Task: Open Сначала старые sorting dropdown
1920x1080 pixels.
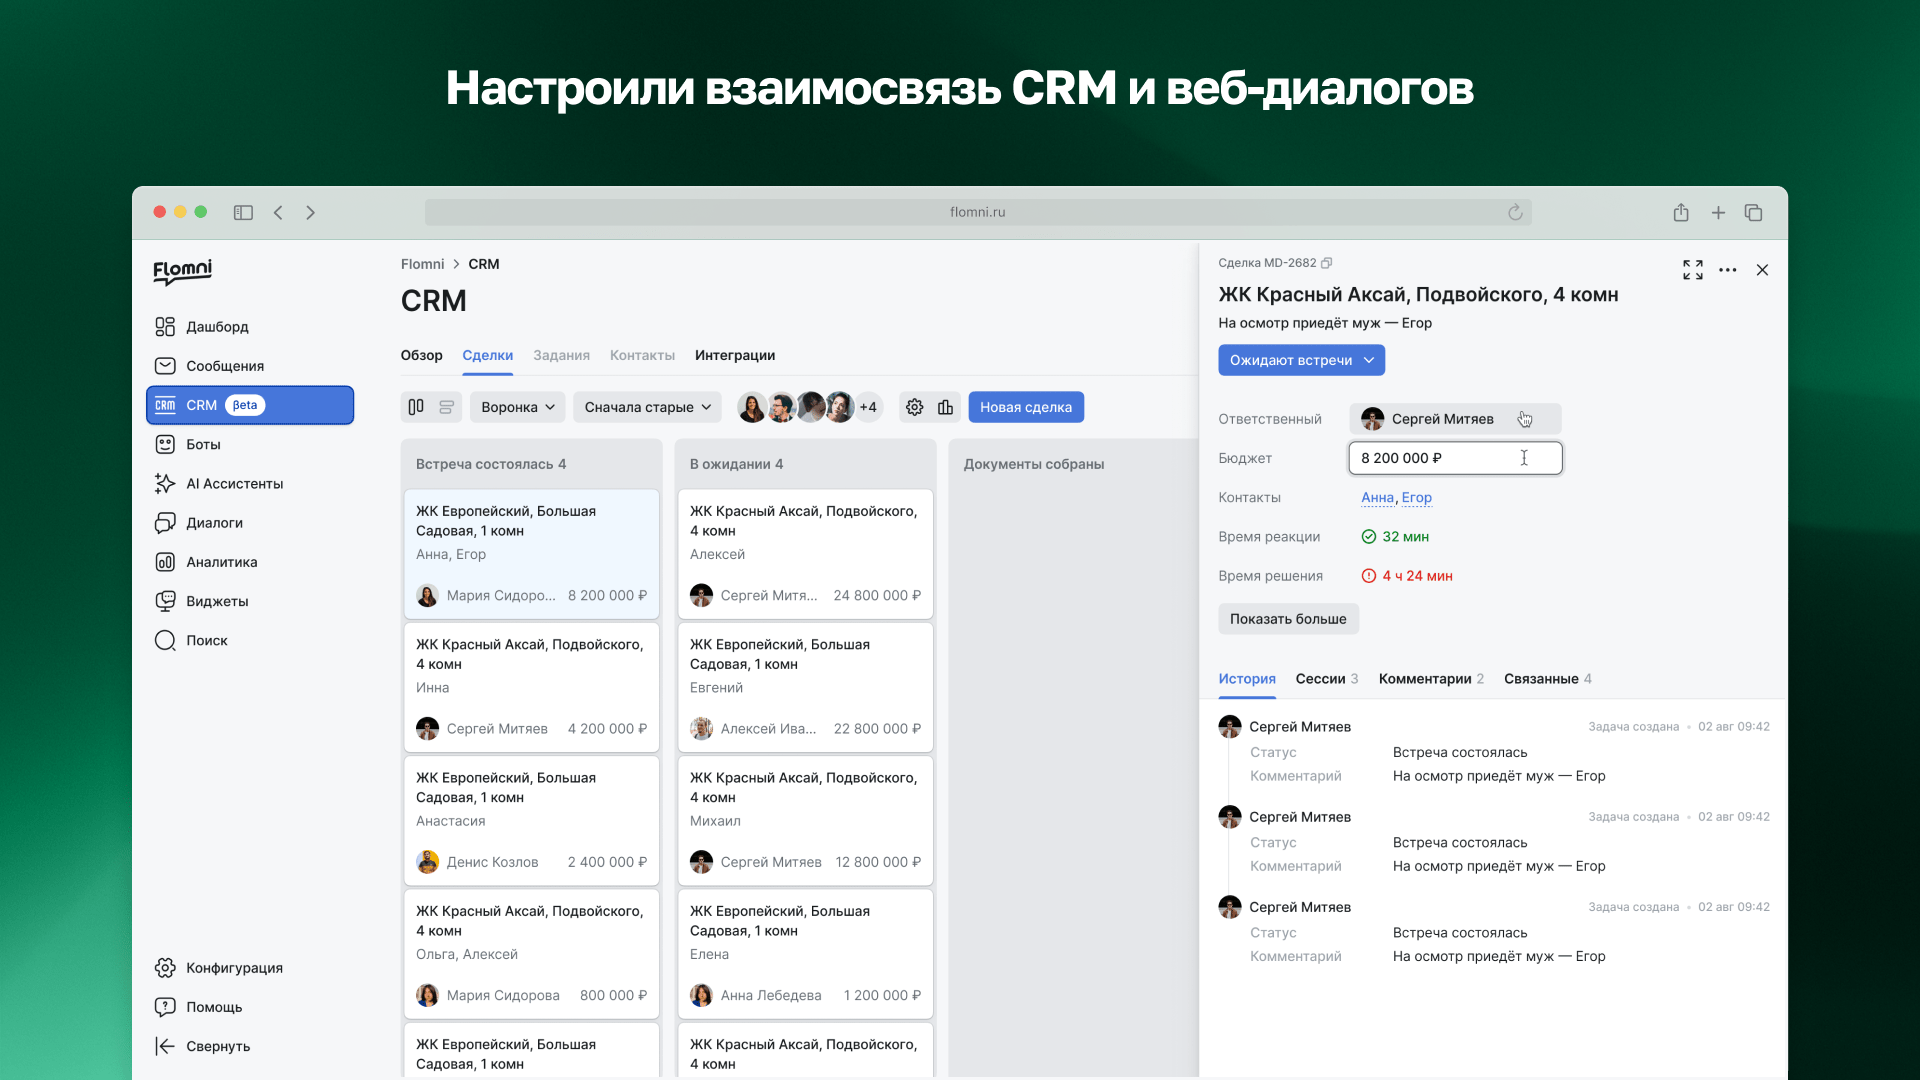Action: (x=646, y=407)
